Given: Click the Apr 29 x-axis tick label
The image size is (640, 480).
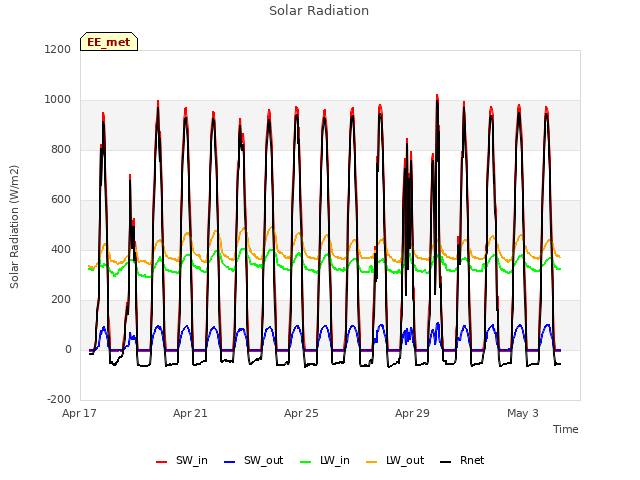Looking at the screenshot, I should 412,413.
